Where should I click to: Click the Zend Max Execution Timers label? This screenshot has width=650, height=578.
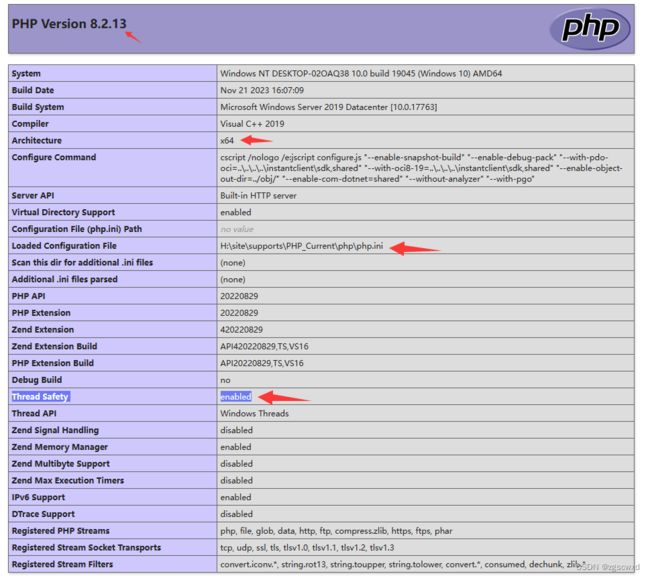pyautogui.click(x=68, y=480)
